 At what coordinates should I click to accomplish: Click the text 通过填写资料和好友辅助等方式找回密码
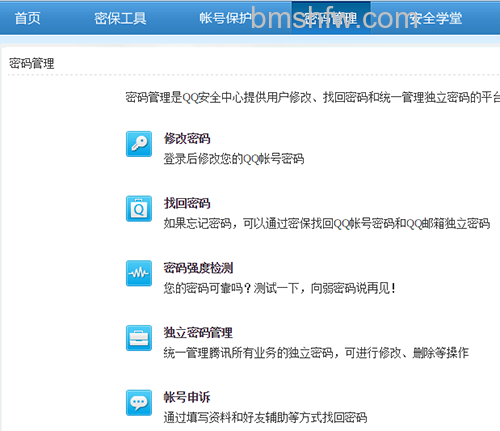[265, 417]
